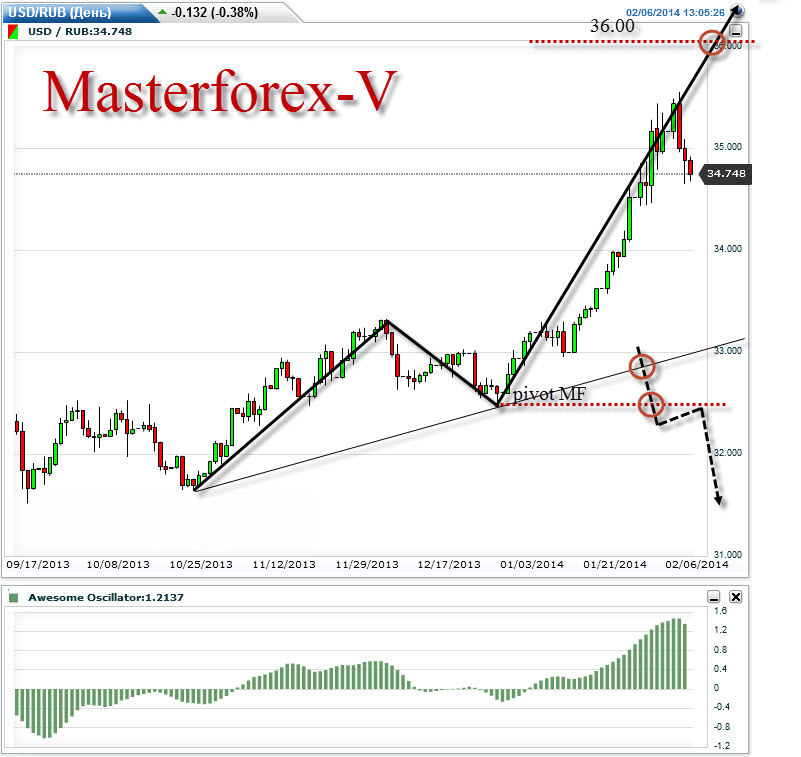Click the 1.2 oscillator axis label

click(x=720, y=630)
